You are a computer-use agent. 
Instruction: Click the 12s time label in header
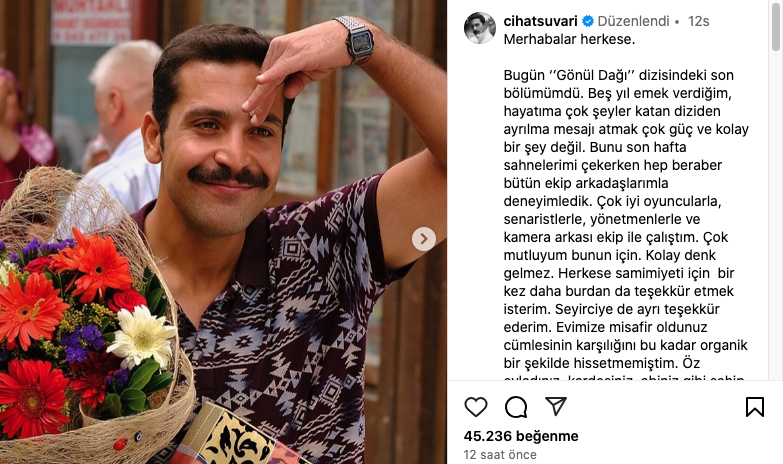[x=698, y=21]
